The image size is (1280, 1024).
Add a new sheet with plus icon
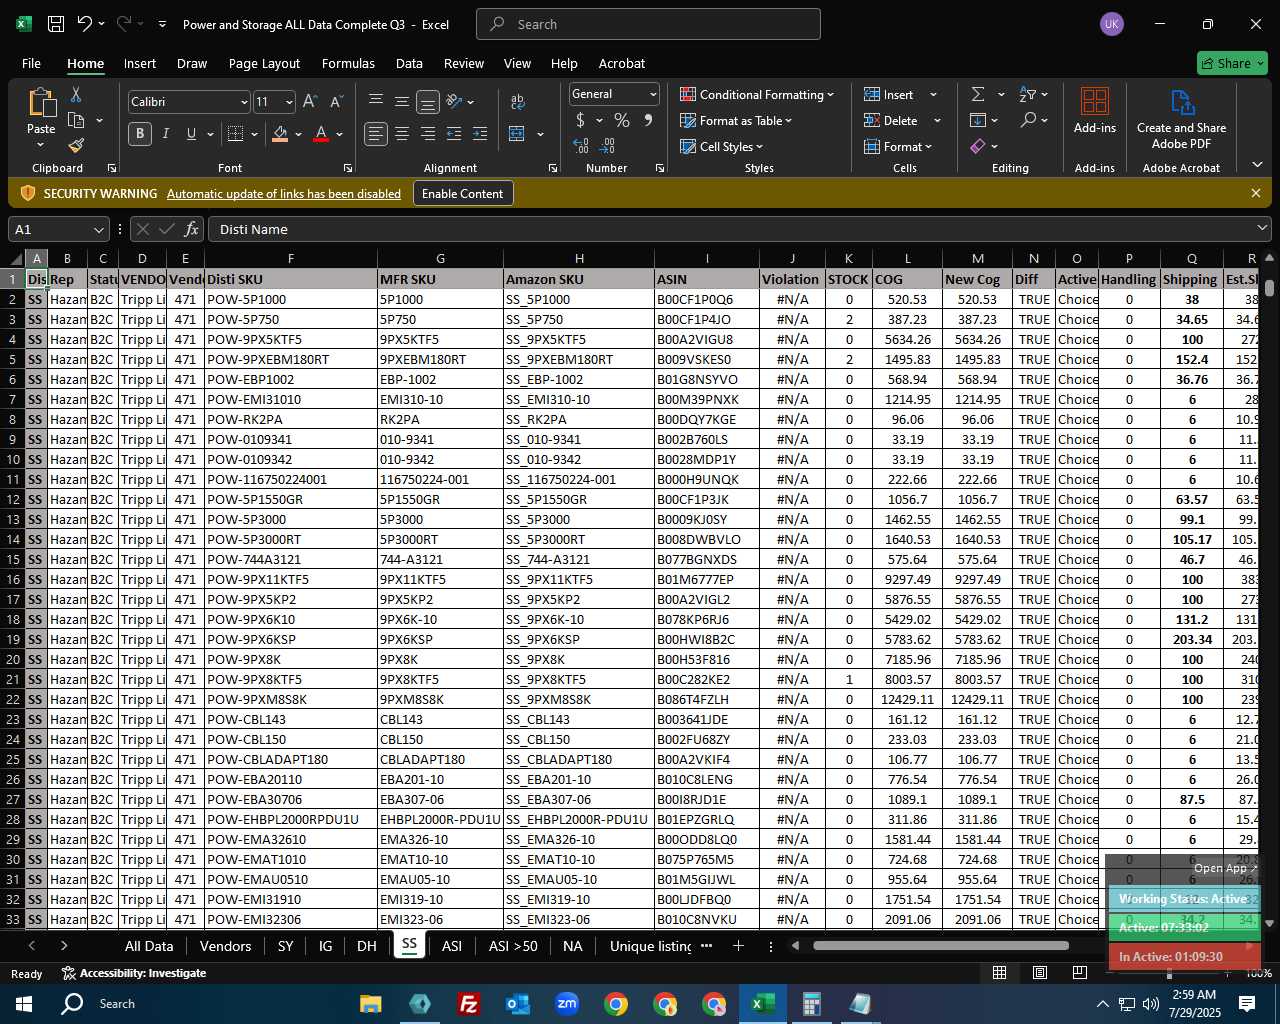(x=738, y=945)
